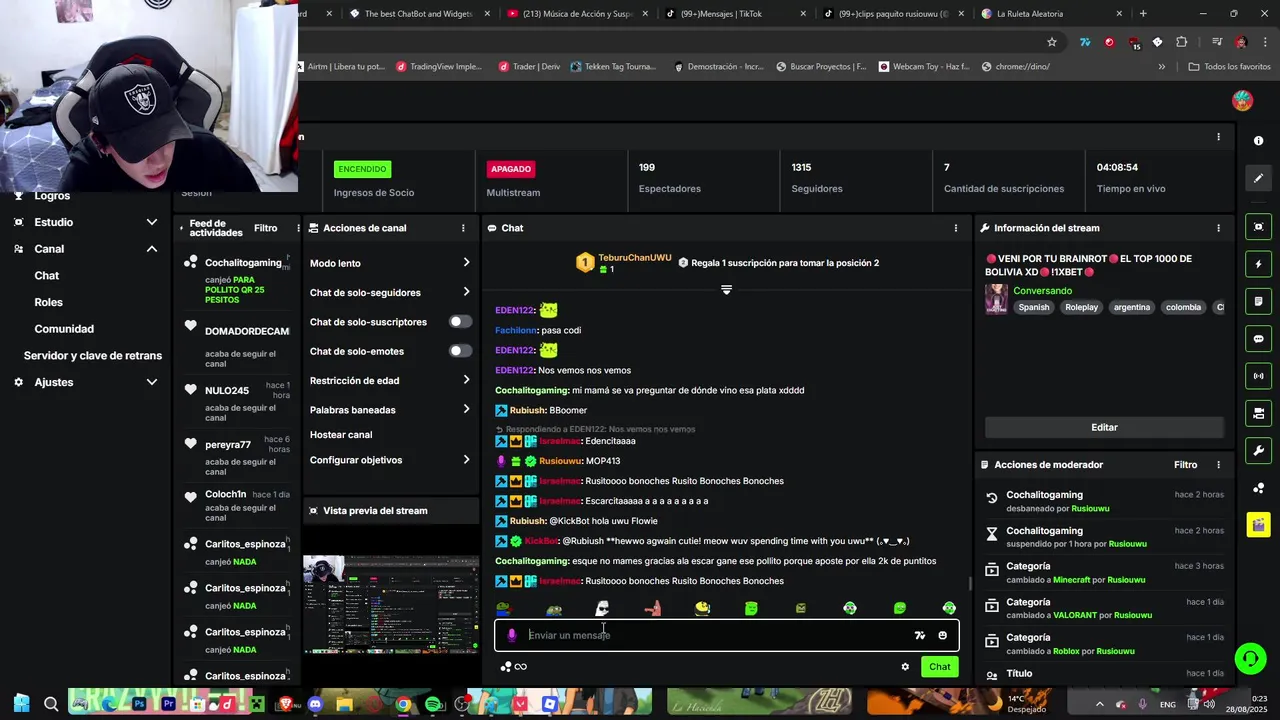Toggle Chat de solo-suscriptores switch
The height and width of the screenshot is (720, 1280).
click(x=460, y=322)
